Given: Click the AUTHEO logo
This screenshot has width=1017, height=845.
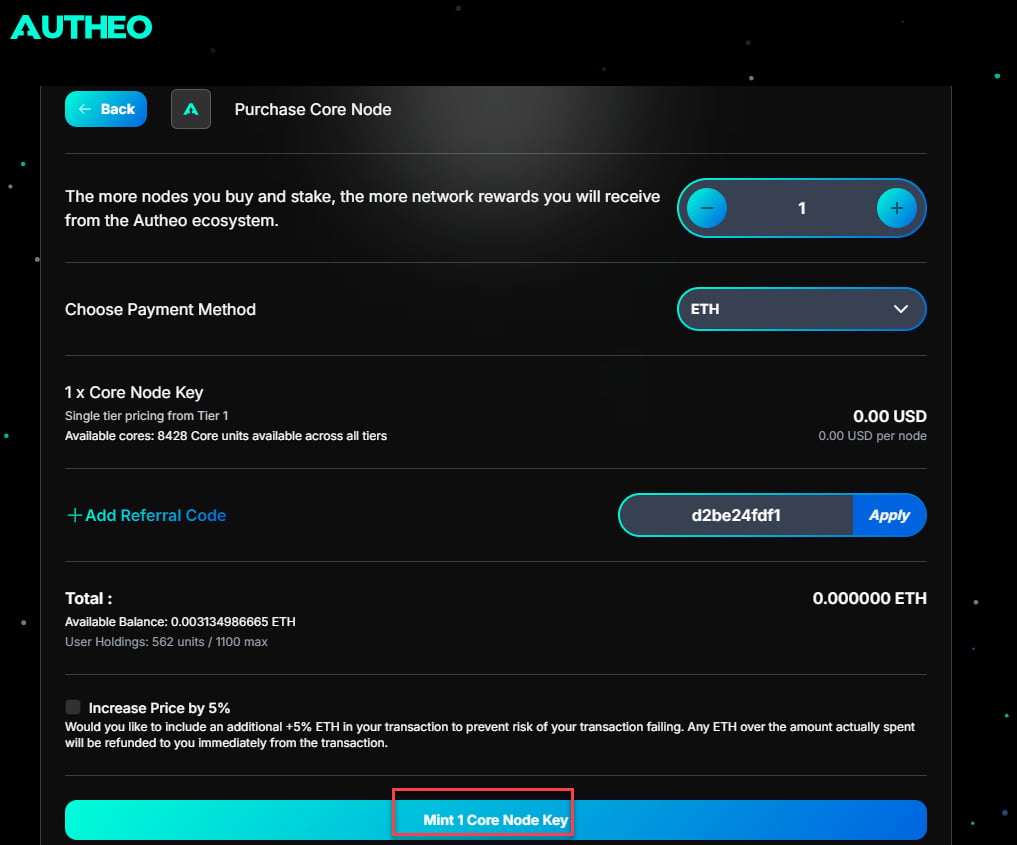Looking at the screenshot, I should pyautogui.click(x=81, y=27).
